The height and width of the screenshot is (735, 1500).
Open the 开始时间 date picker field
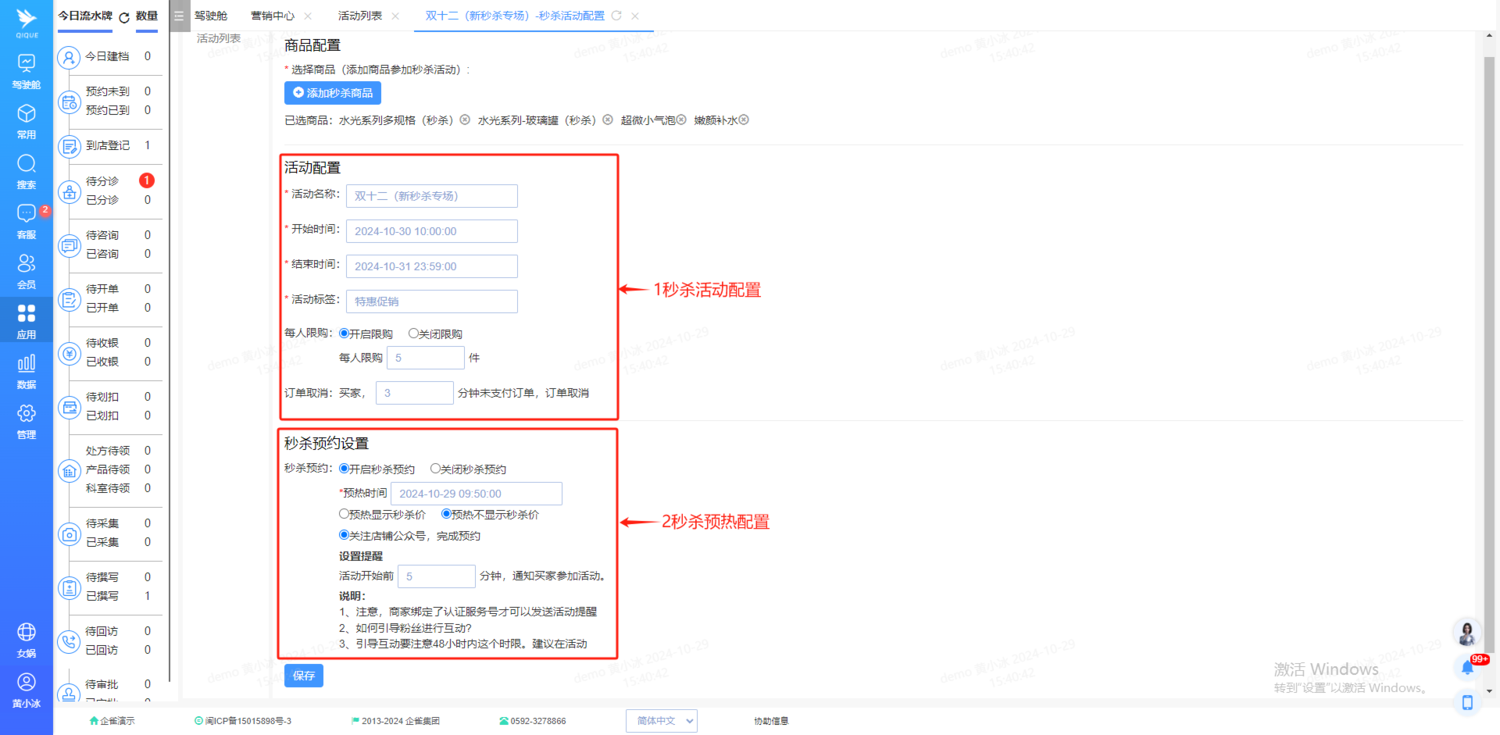(431, 231)
